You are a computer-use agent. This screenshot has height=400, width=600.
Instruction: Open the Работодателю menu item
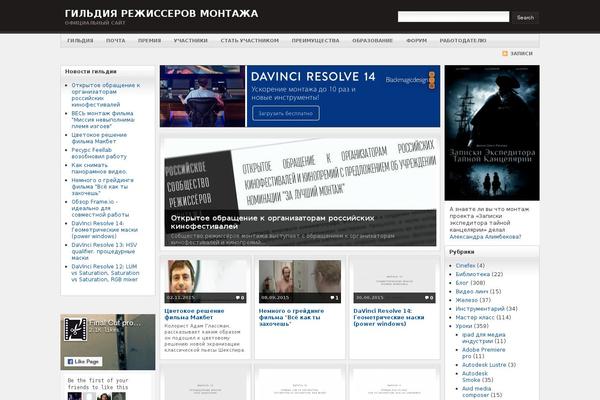pyautogui.click(x=463, y=41)
